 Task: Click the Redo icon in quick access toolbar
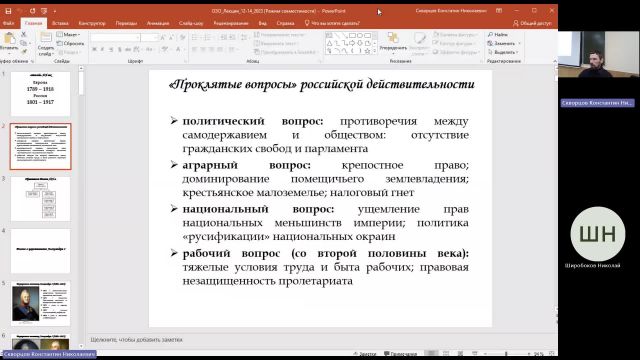click(32, 11)
